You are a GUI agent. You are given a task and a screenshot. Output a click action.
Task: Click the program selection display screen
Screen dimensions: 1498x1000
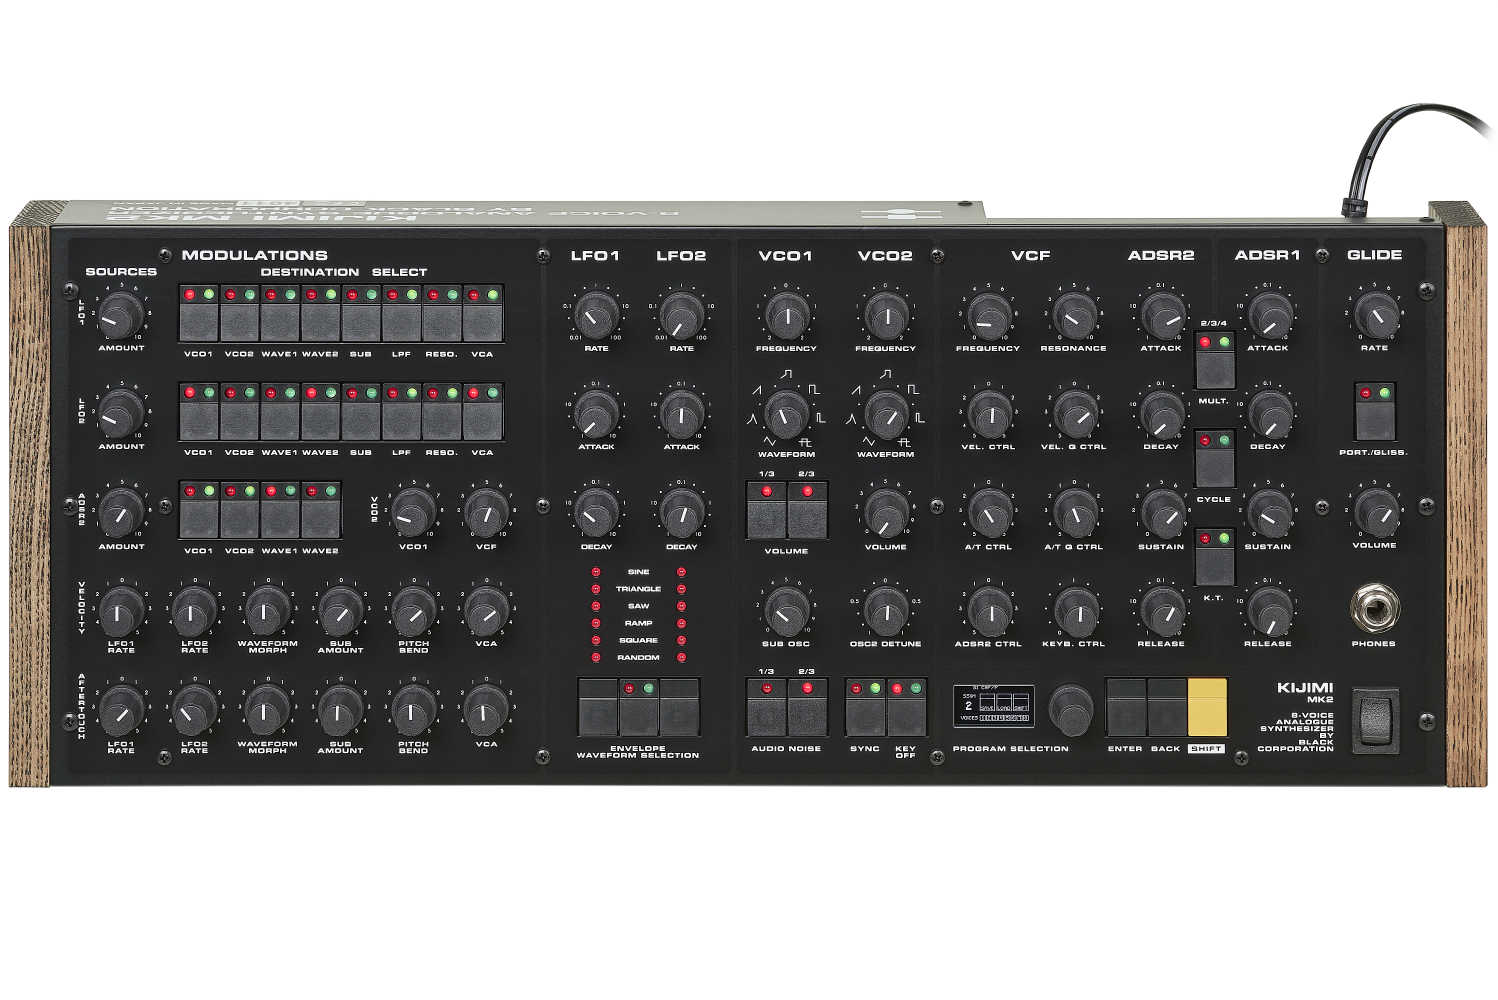tap(992, 706)
